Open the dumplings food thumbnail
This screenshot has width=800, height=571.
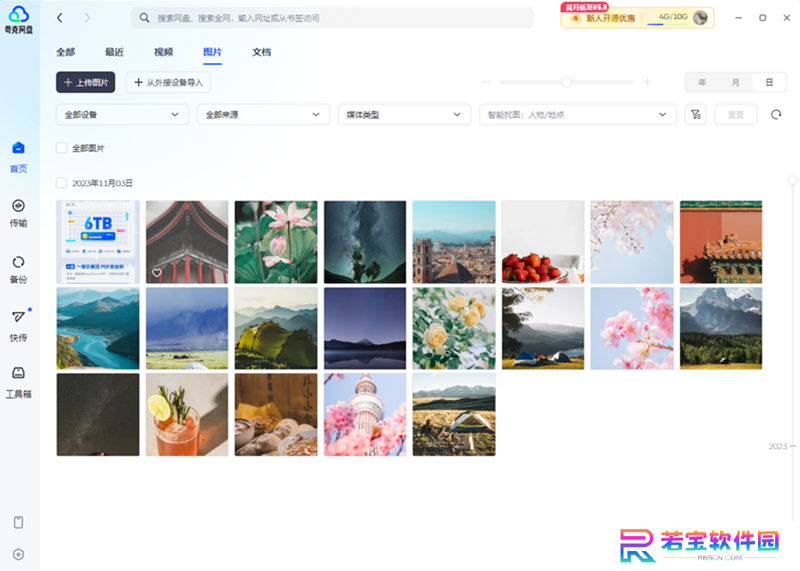coord(276,414)
